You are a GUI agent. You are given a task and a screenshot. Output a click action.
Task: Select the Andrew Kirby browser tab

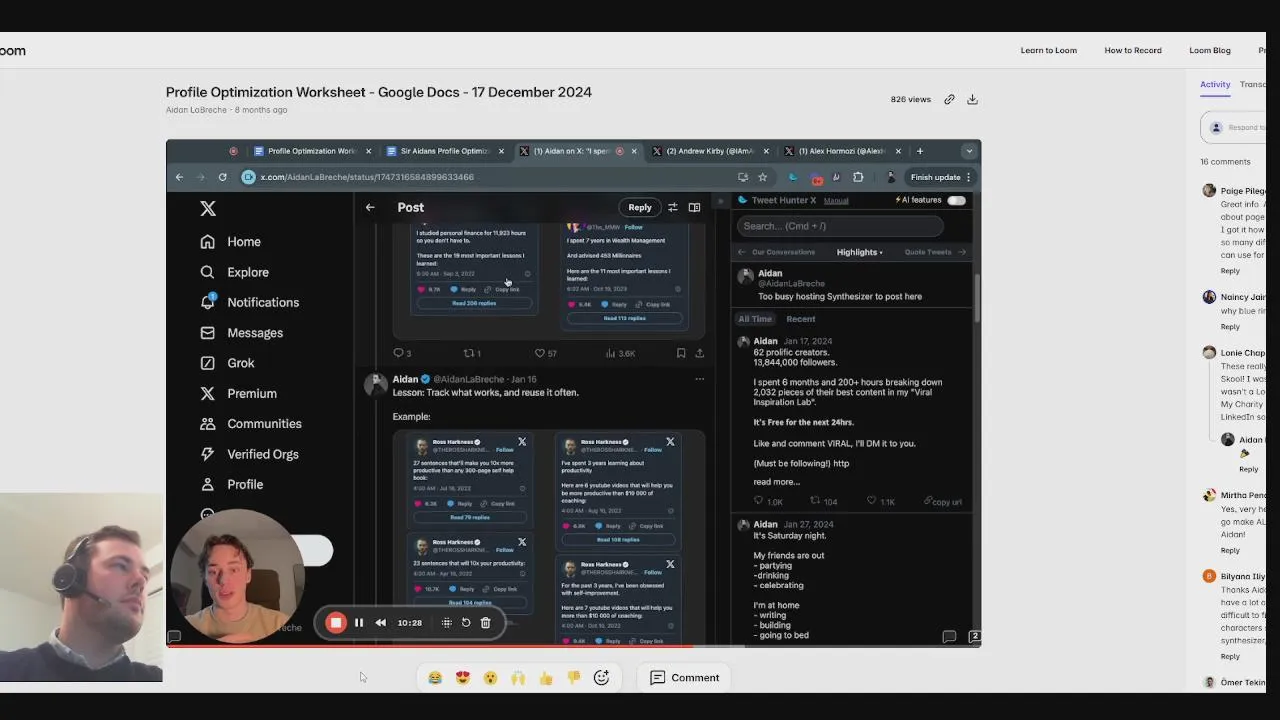[710, 151]
